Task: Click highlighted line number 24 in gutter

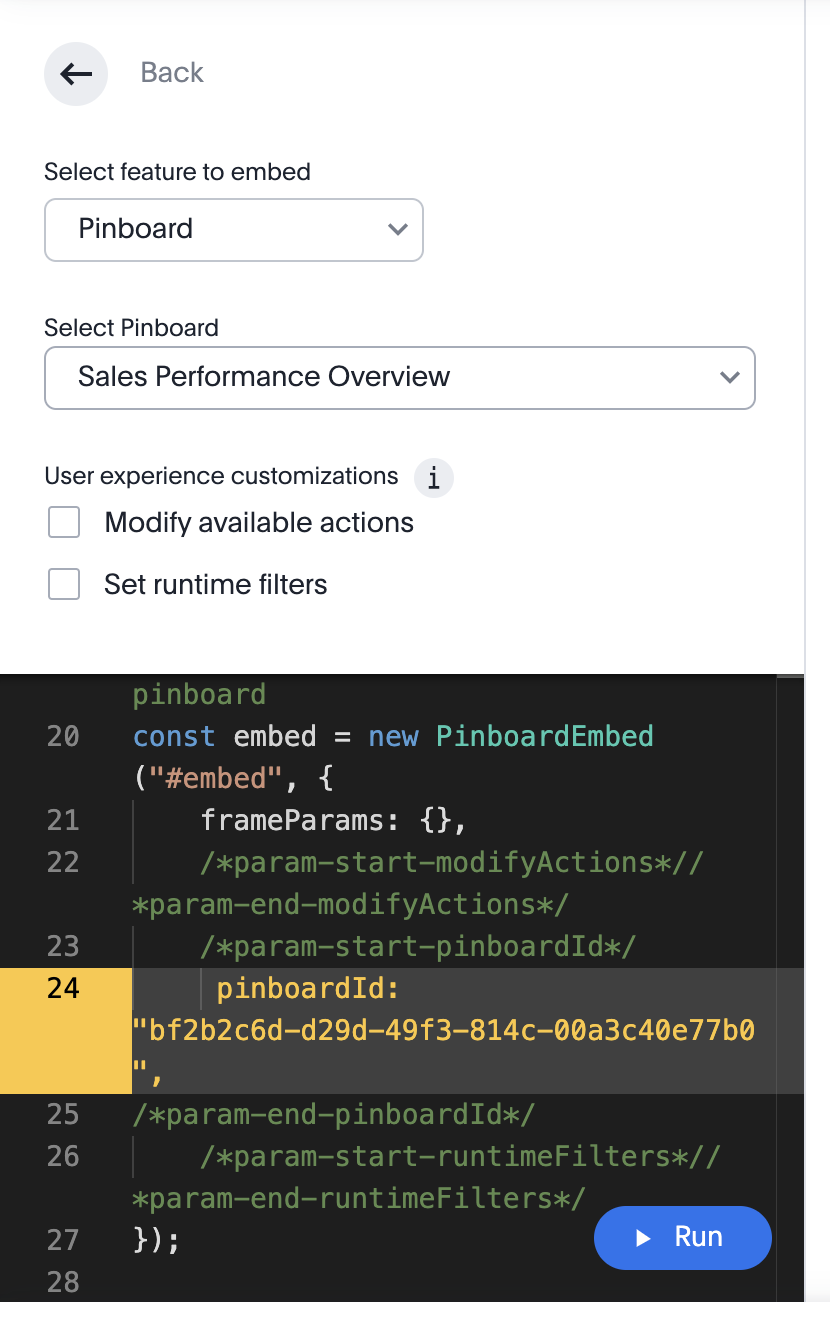Action: pyautogui.click(x=63, y=989)
